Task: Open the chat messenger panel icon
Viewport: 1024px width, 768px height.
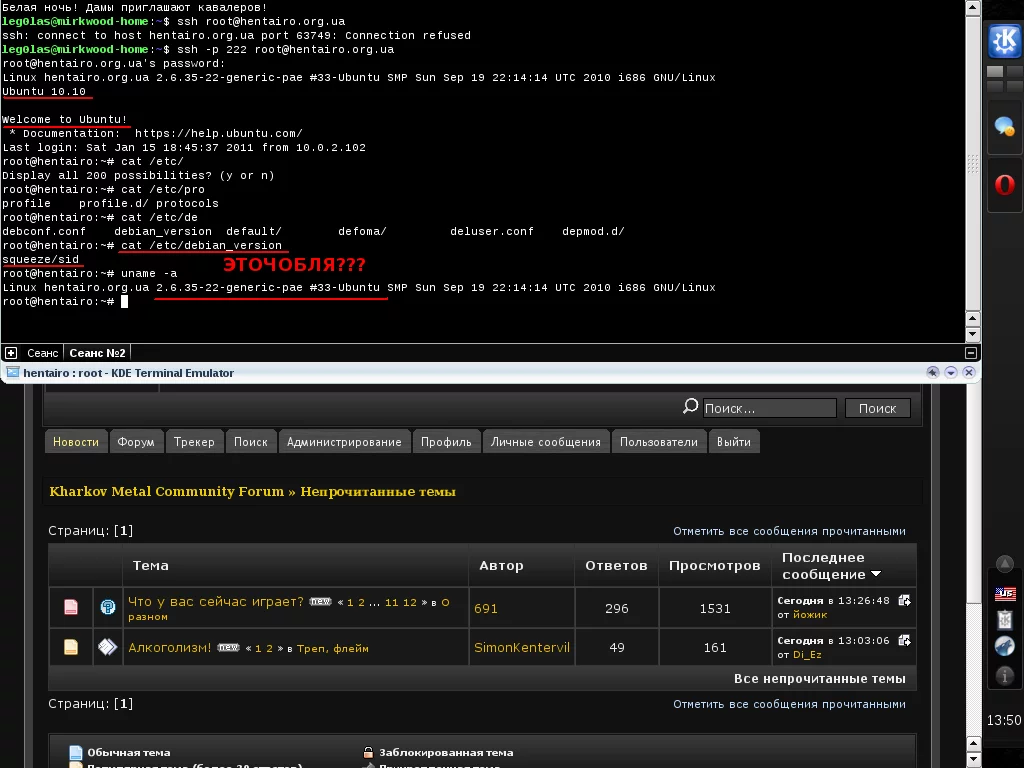Action: point(1004,127)
